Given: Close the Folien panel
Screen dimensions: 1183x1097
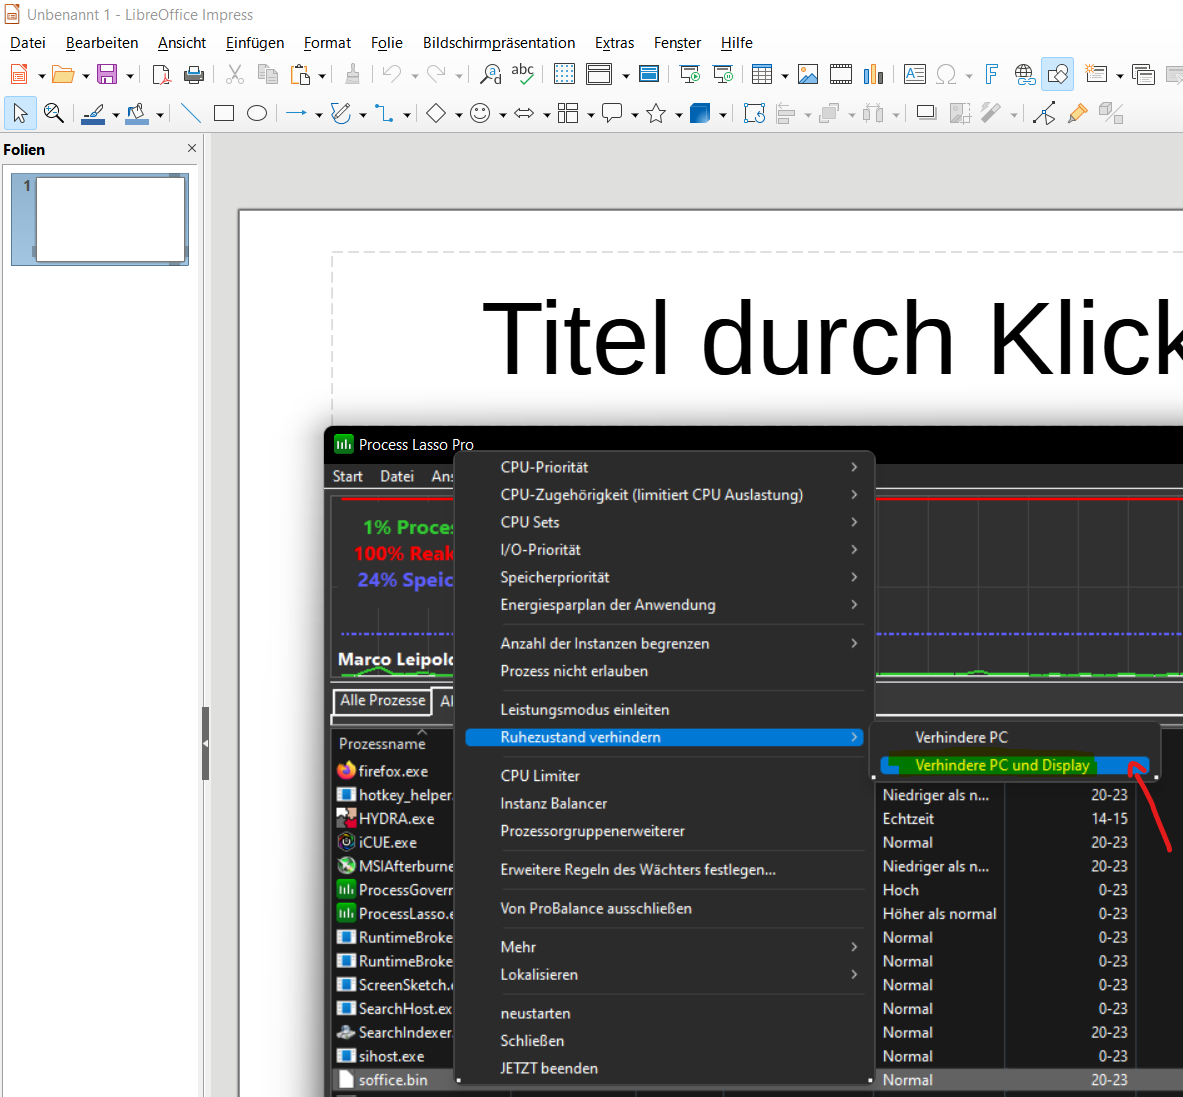Looking at the screenshot, I should point(192,149).
